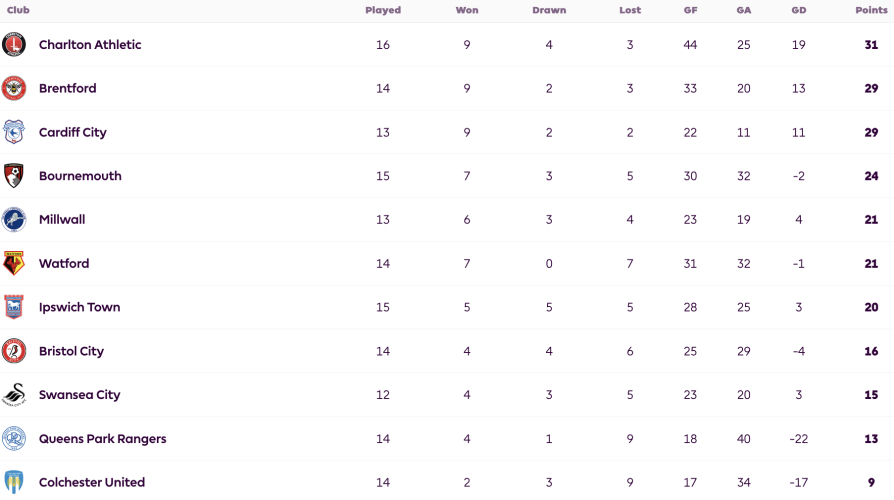Select the Millwall badge icon
Image resolution: width=894 pixels, height=500 pixels.
[14, 219]
